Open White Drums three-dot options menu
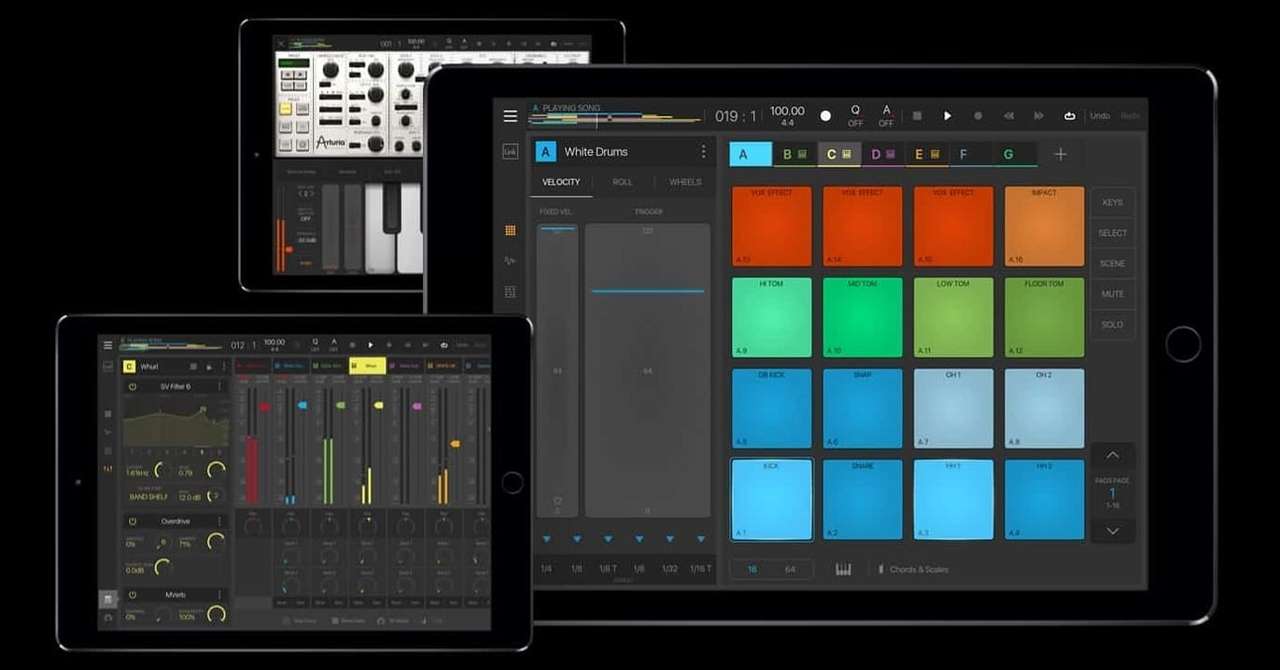The image size is (1280, 670). pos(703,152)
